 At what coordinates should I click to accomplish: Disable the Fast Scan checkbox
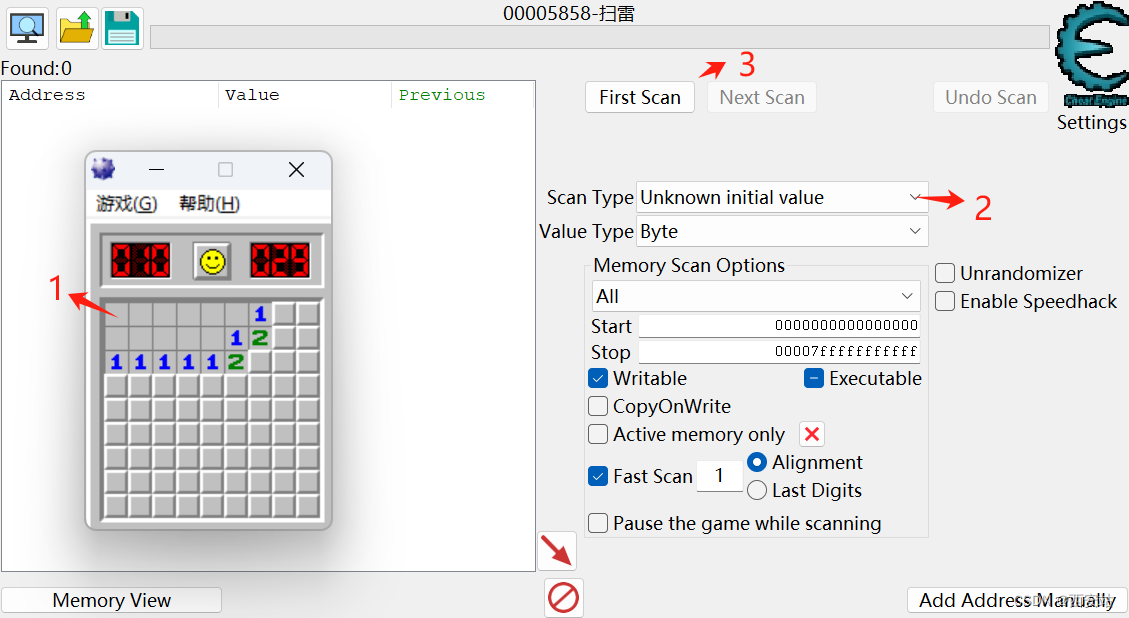(598, 476)
